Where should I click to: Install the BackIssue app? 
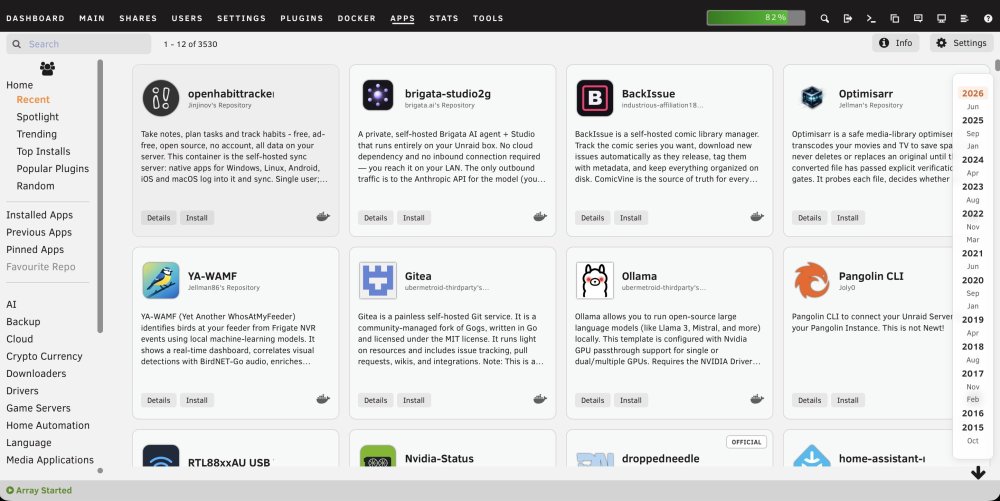click(x=631, y=218)
